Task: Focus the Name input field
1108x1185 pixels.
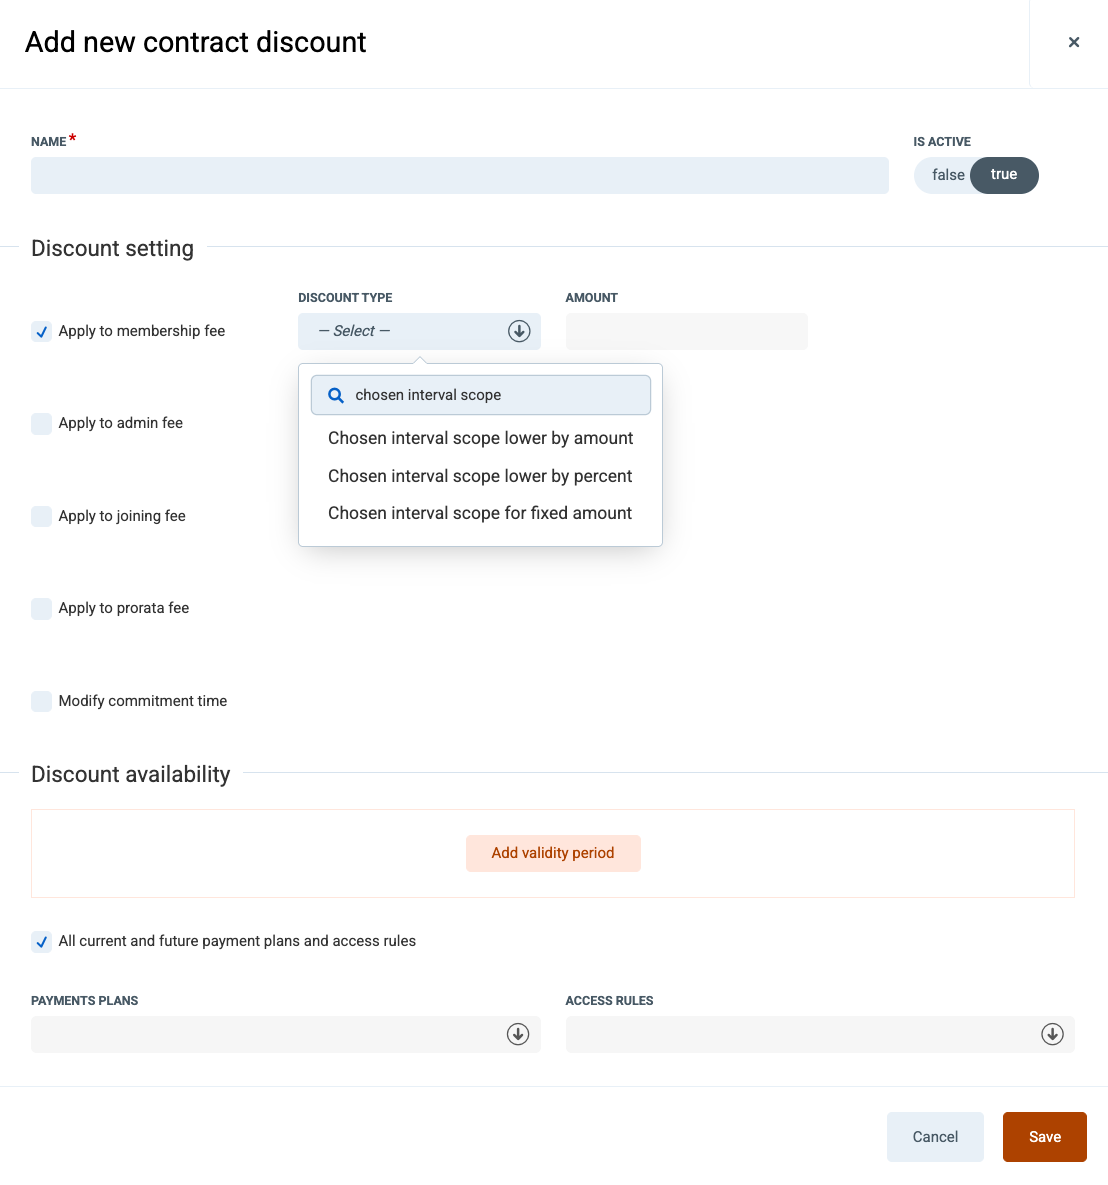Action: (460, 175)
